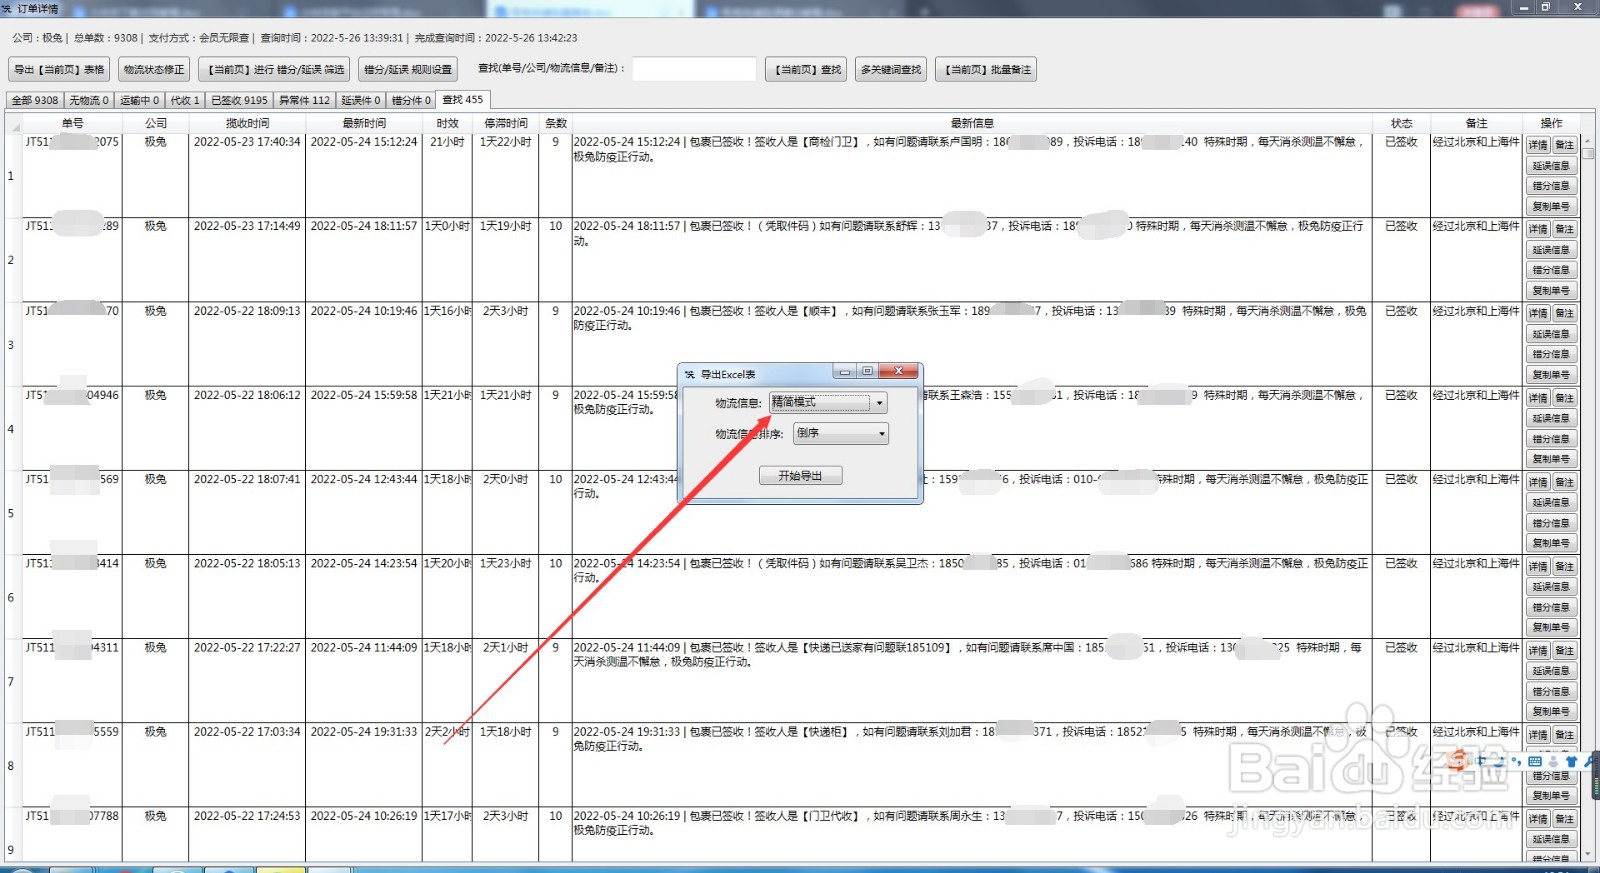Switch to the 全部 9308 tab
The height and width of the screenshot is (873, 1600).
[35, 101]
